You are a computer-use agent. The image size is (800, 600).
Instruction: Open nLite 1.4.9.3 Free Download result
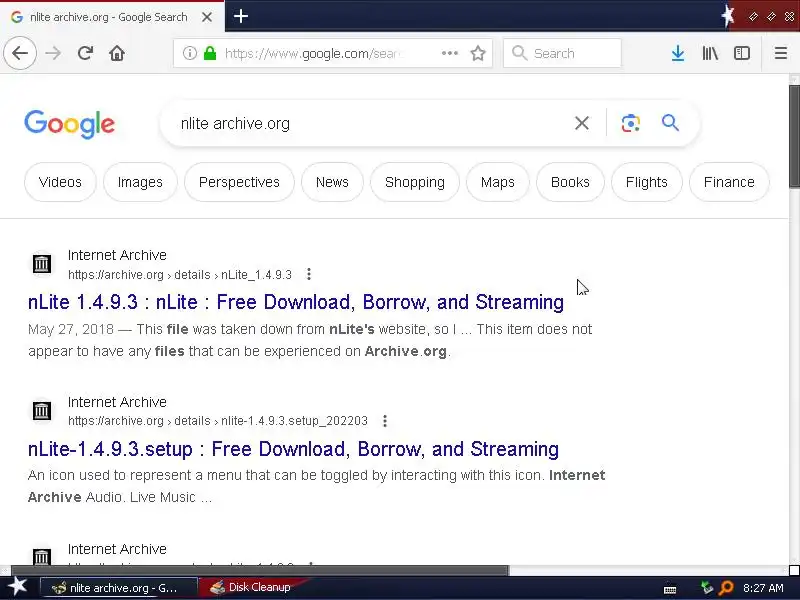click(x=296, y=302)
